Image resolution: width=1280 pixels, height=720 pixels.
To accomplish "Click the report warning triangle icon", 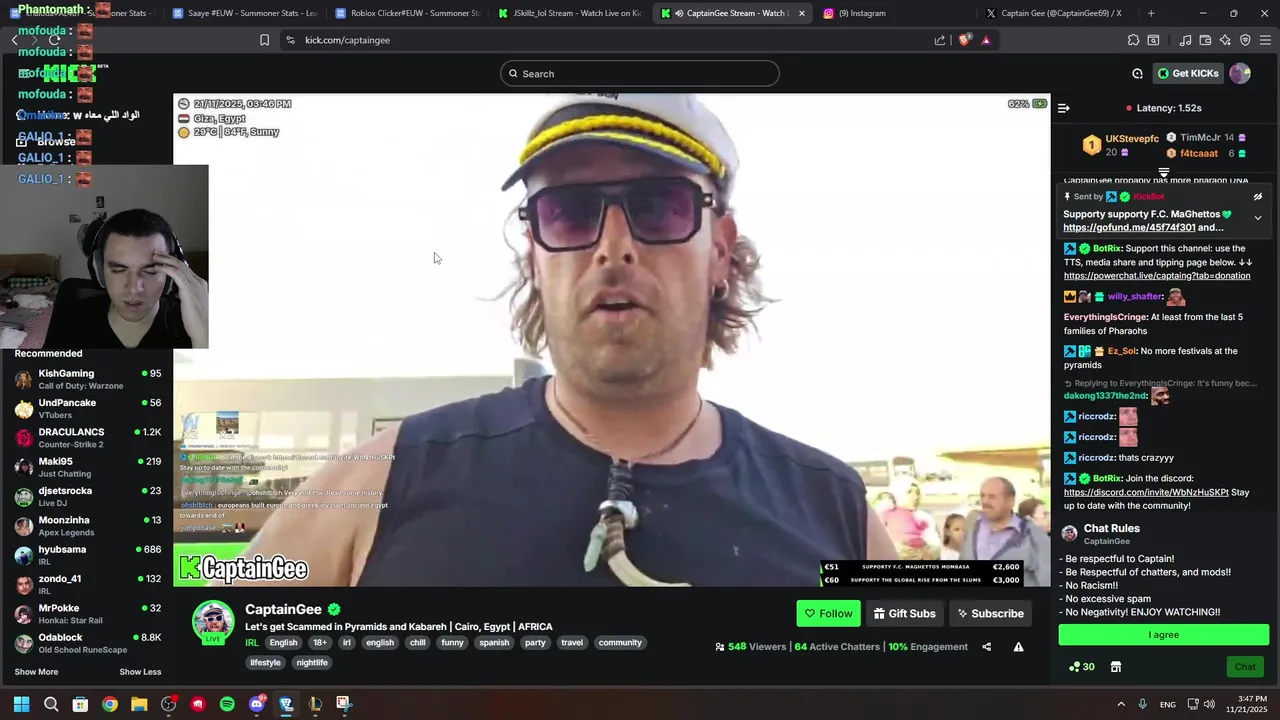I will (x=1018, y=647).
